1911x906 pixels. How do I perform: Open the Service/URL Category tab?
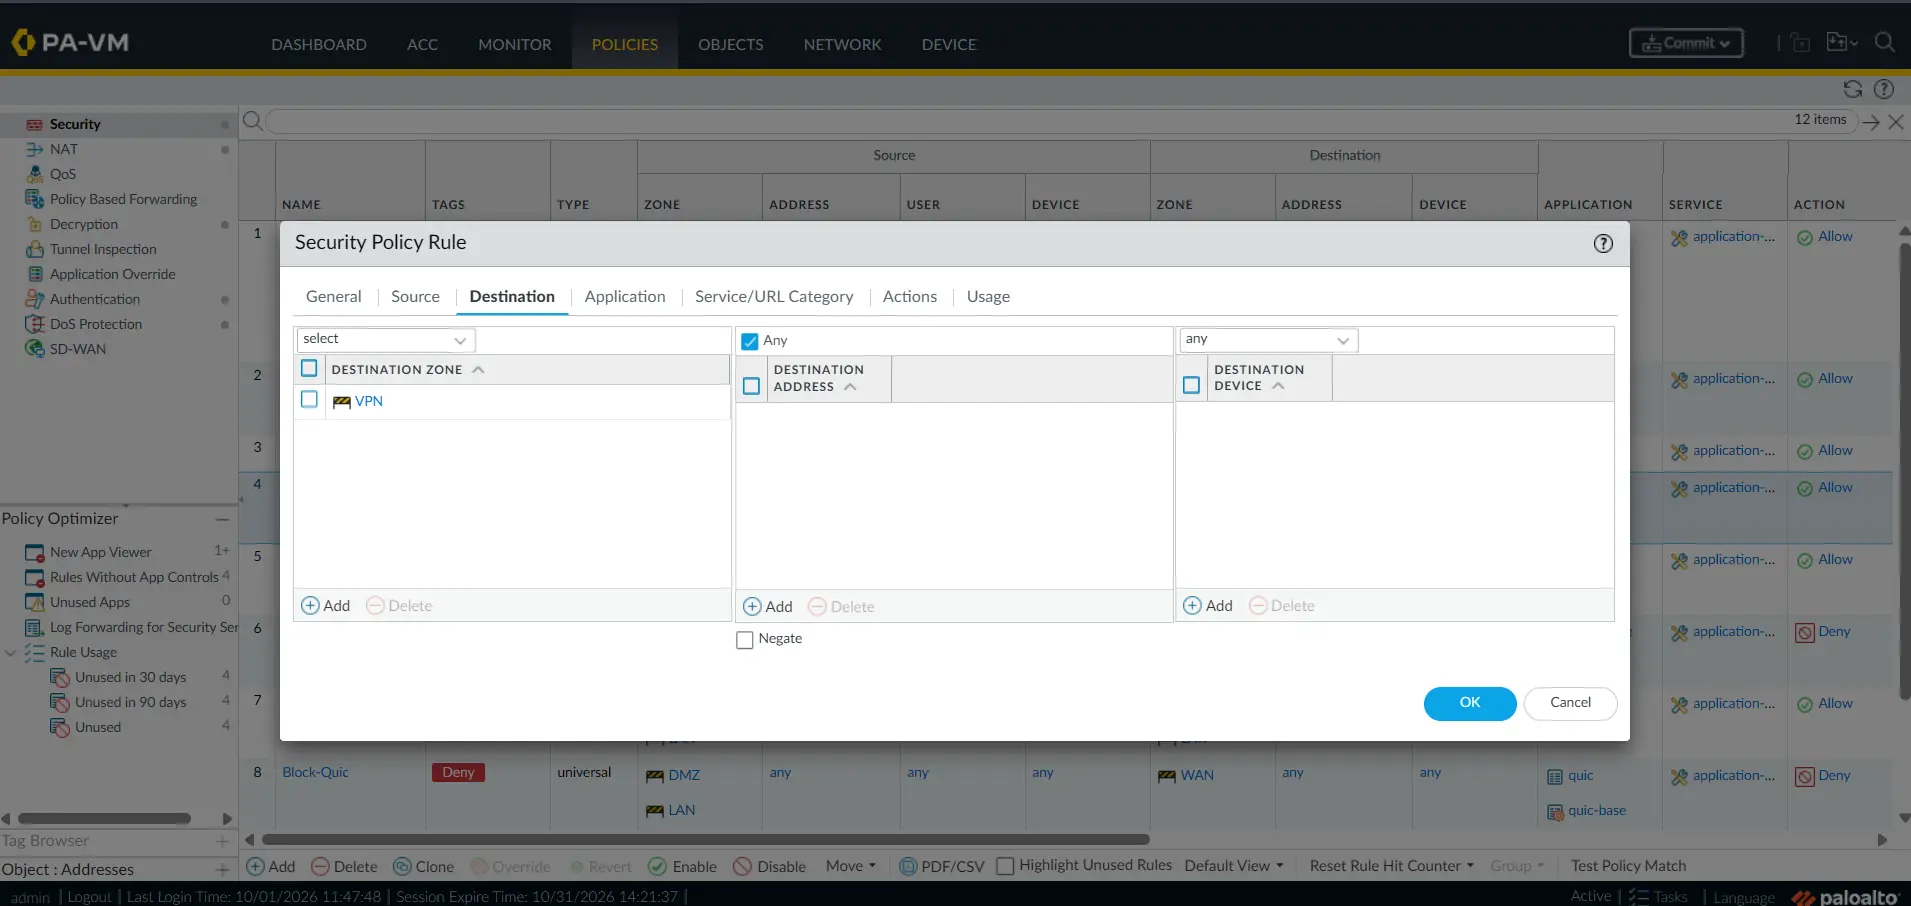774,297
